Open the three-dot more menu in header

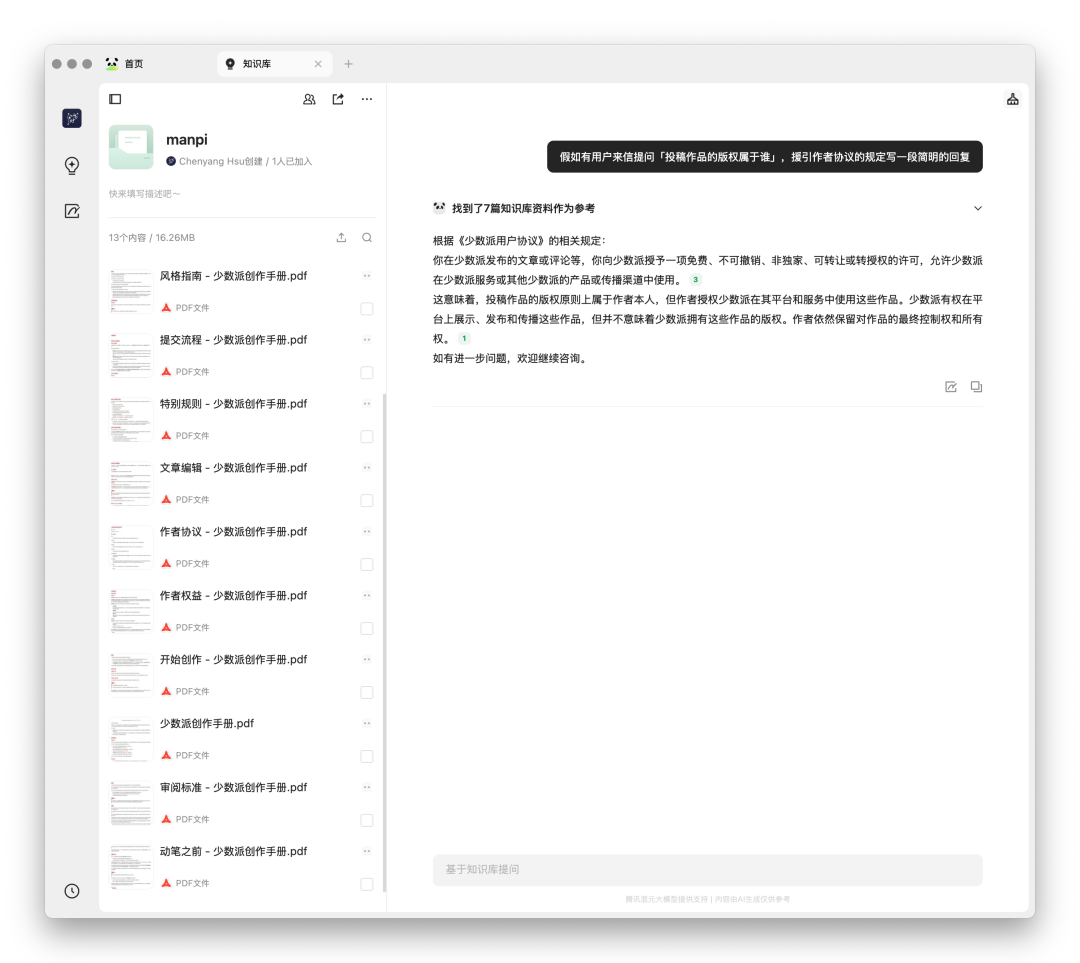coord(367,99)
